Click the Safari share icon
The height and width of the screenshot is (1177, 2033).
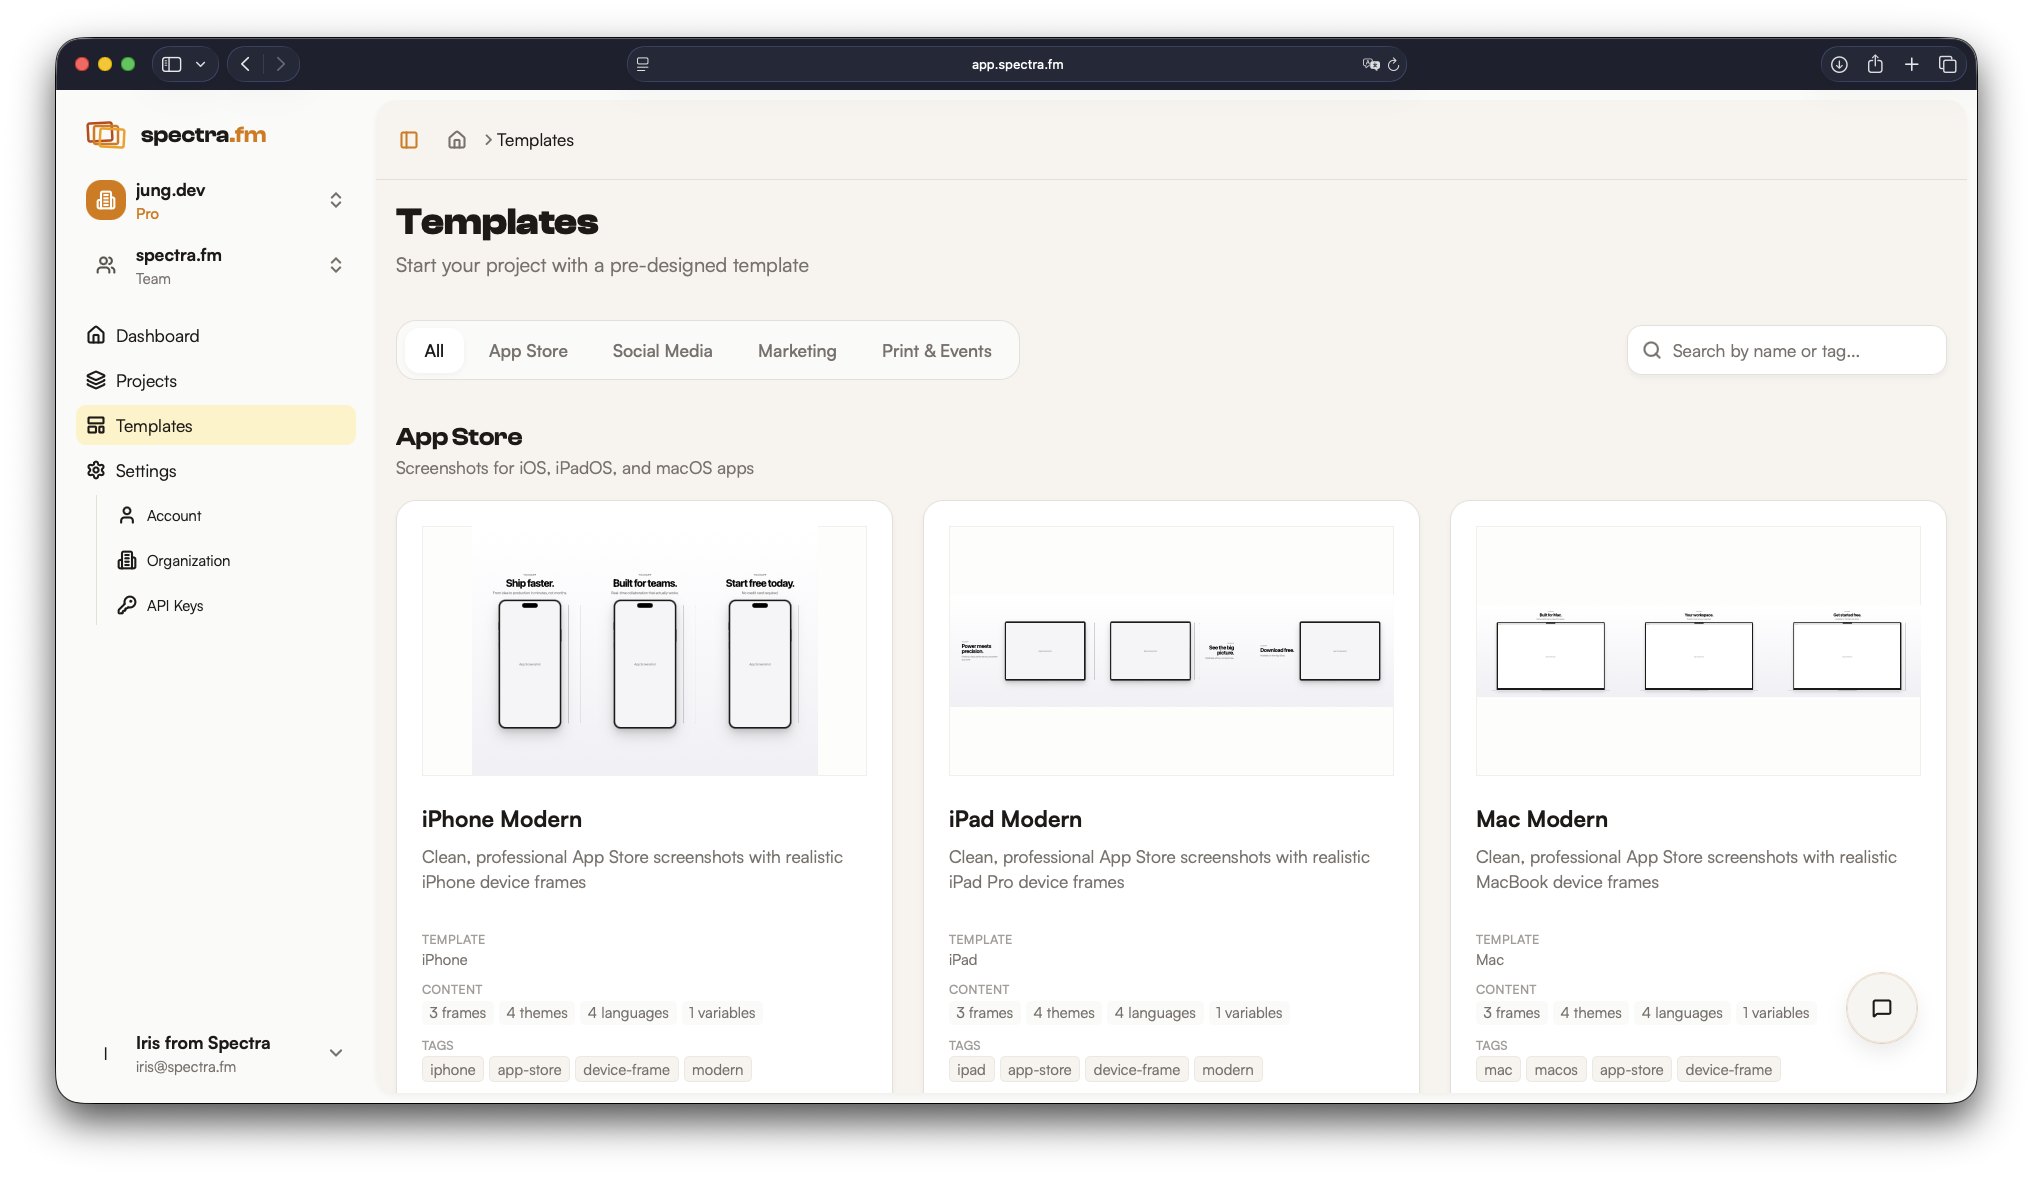[1875, 64]
